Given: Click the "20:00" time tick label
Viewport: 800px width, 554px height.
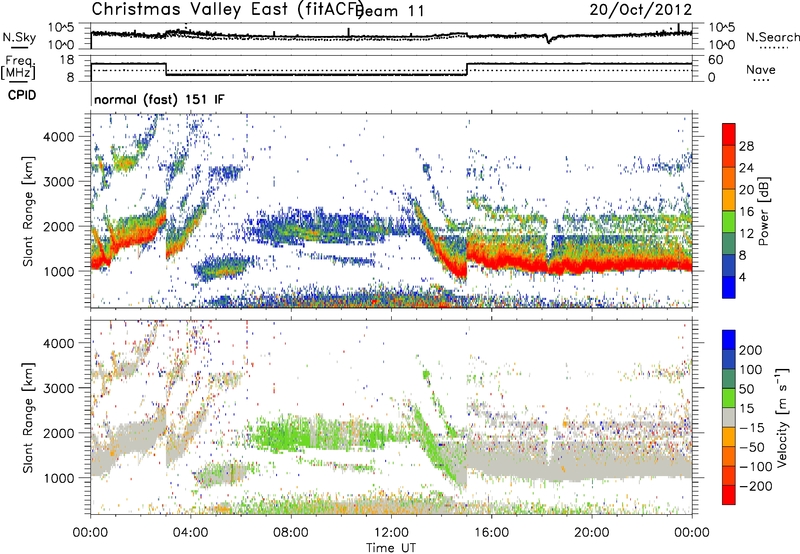Looking at the screenshot, I should (x=592, y=533).
